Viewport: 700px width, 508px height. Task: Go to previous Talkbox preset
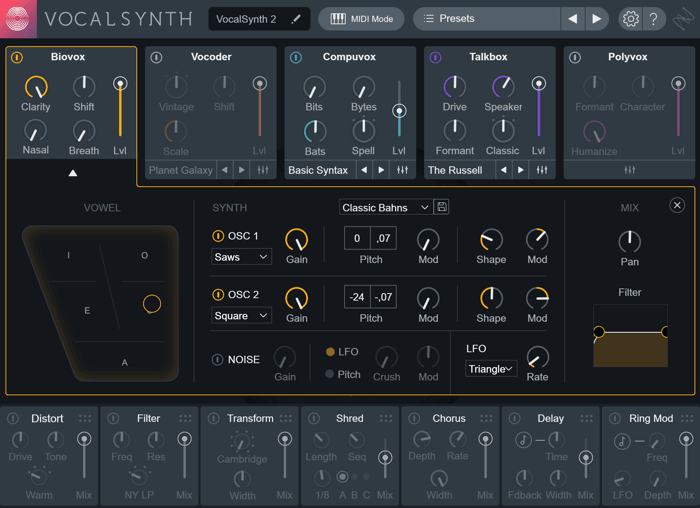tap(503, 170)
